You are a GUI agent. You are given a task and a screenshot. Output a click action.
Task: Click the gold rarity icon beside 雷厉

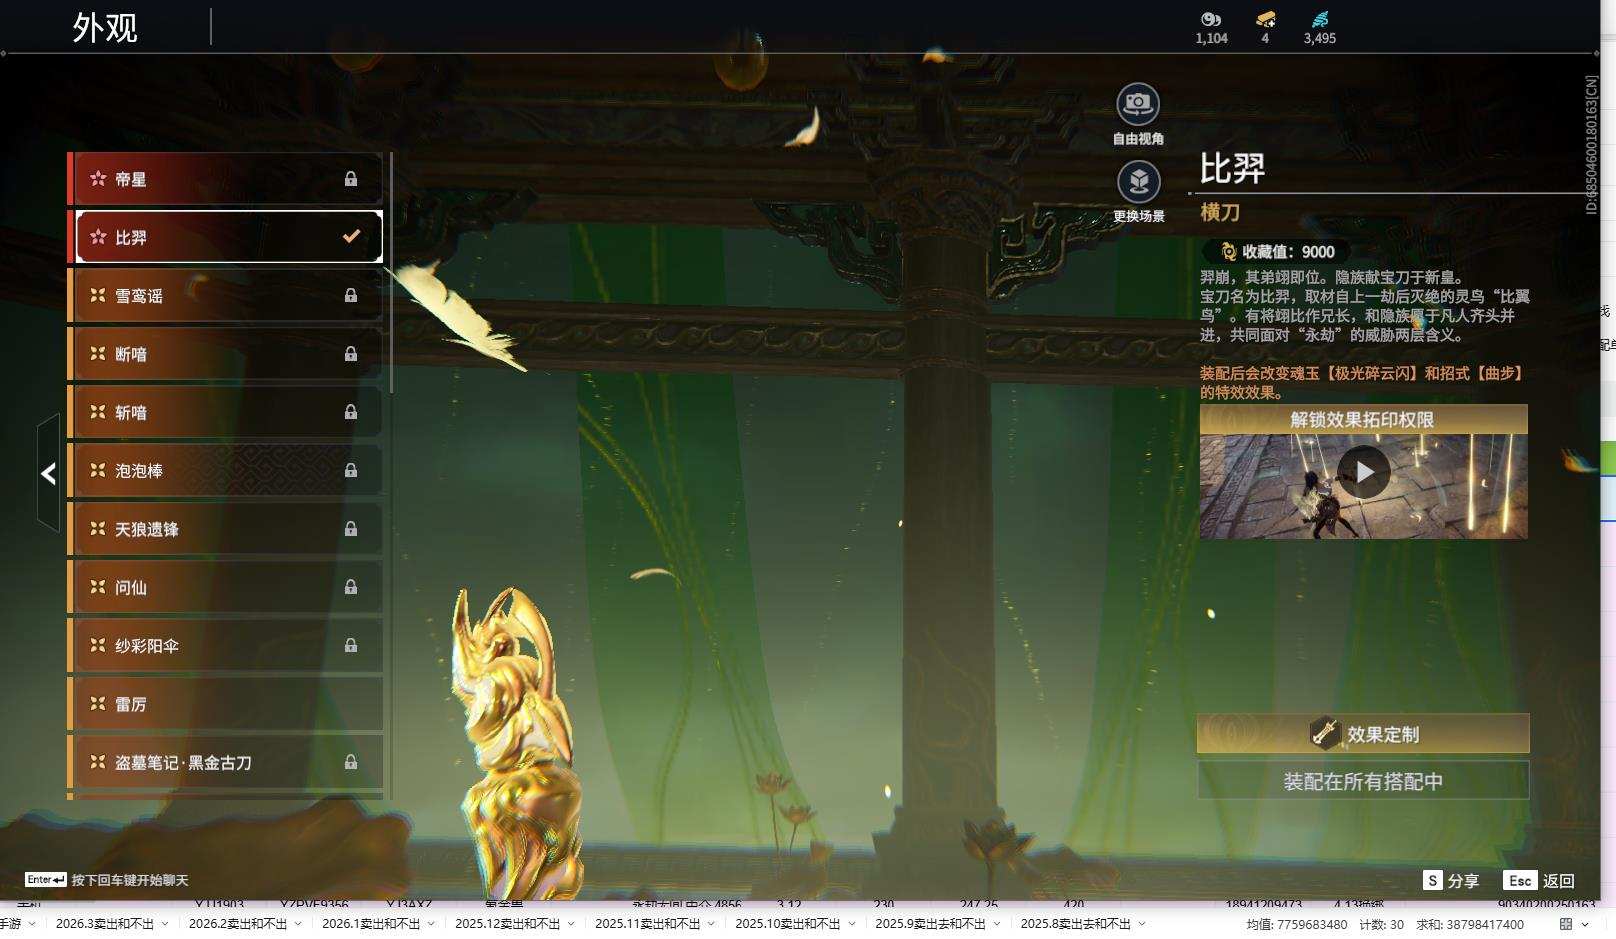click(98, 704)
